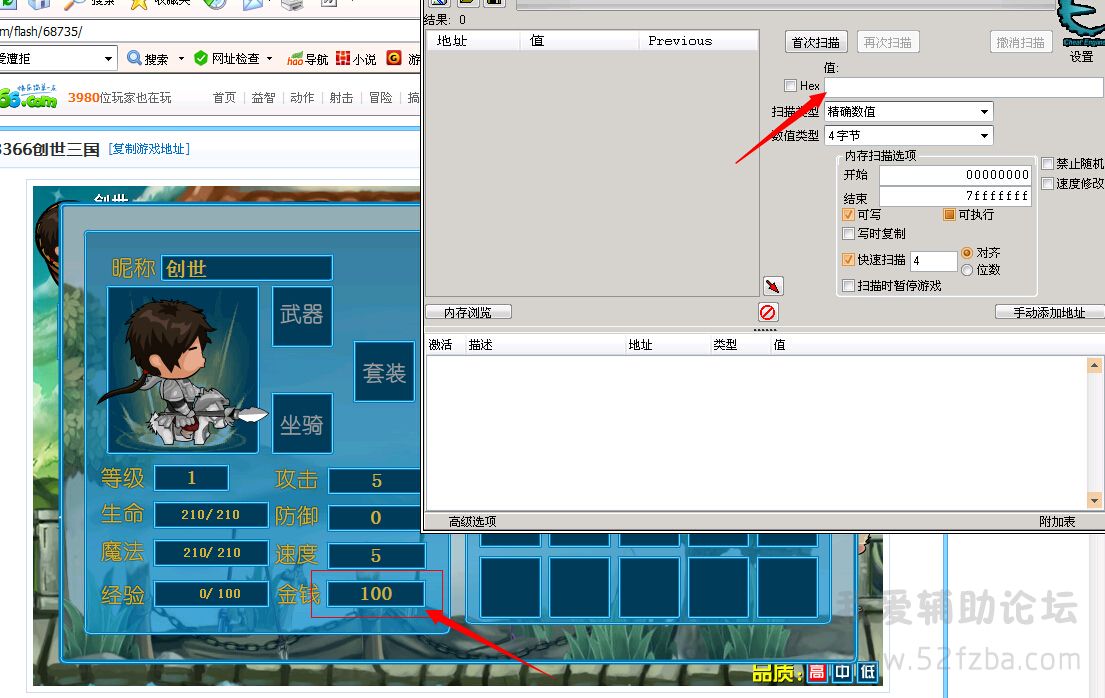Set game quality to 低

868,672
